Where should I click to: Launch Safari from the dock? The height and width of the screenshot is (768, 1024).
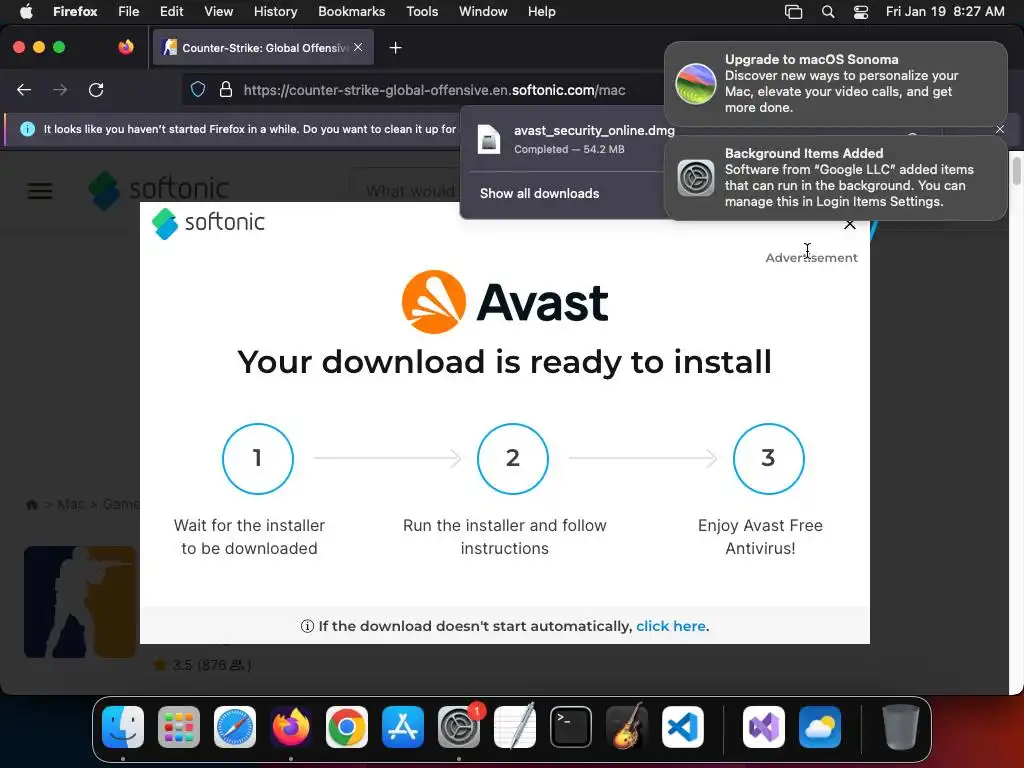point(235,727)
